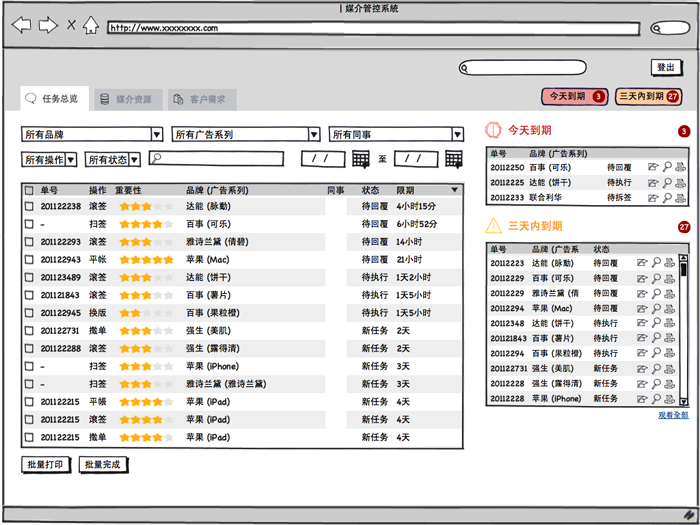This screenshot has width=700, height=525.
Task: Click the browser forward arrow
Action: 48,25
